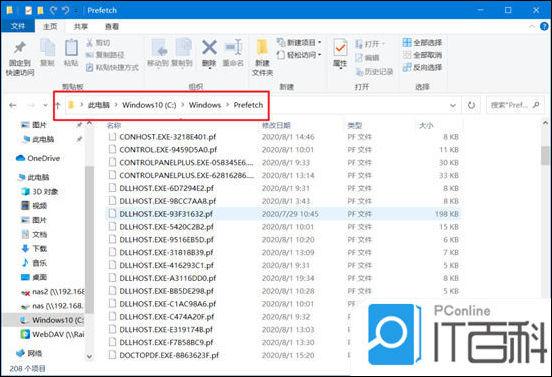Click the Move to (移动到) icon
Viewport: 552px width, 377px height.
159,48
